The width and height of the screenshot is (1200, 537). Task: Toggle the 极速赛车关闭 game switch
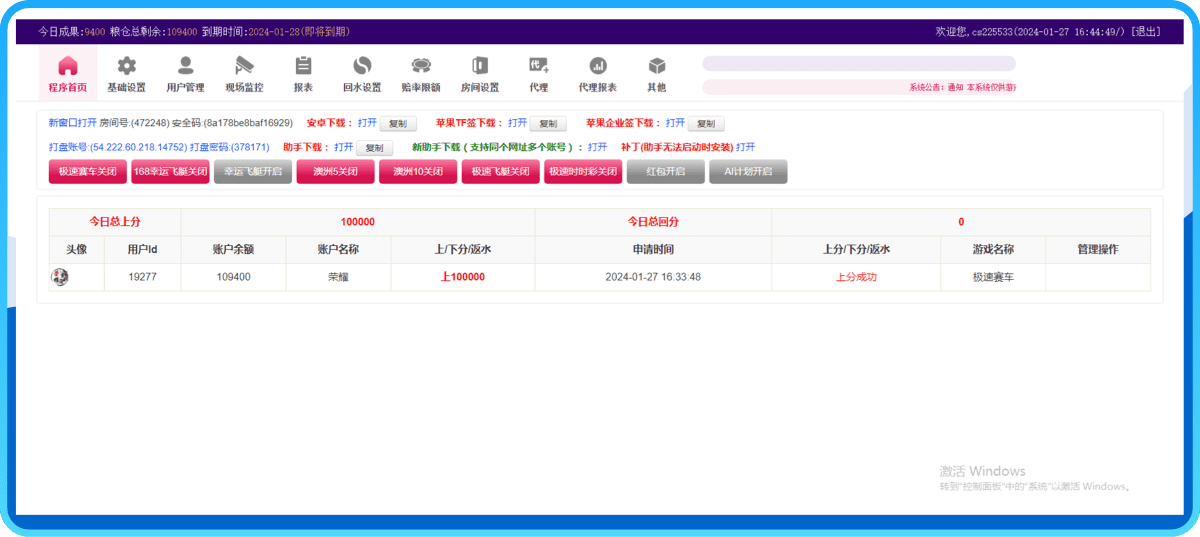(x=87, y=172)
